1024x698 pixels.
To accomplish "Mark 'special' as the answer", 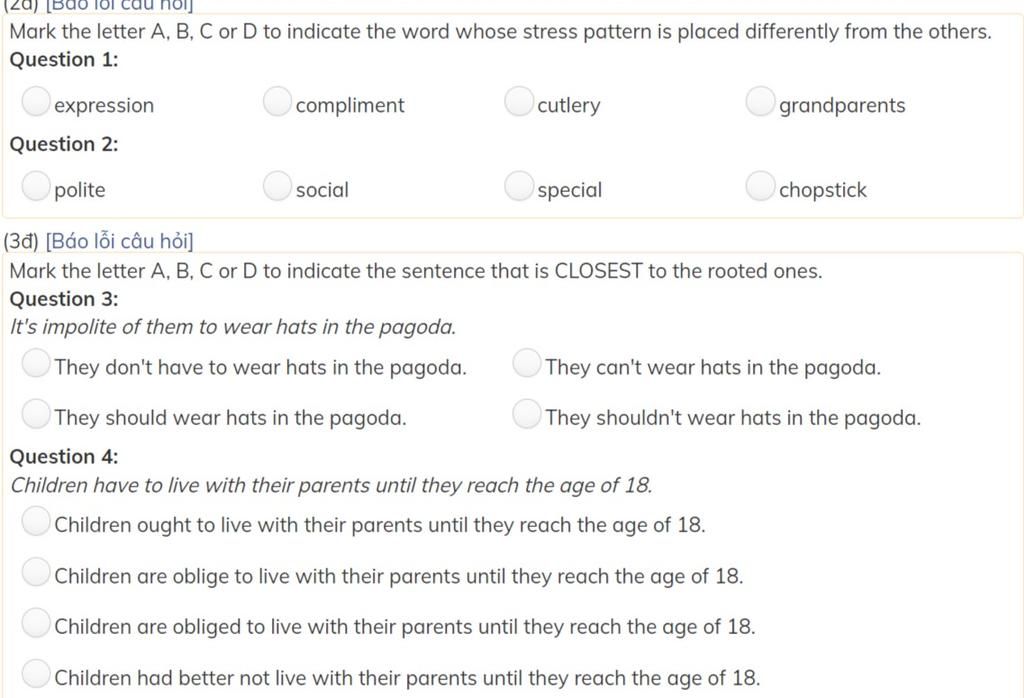I will [x=519, y=186].
